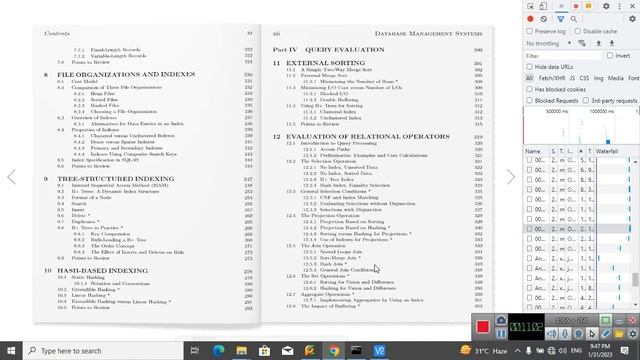Open the No throttling dropdown
Image resolution: width=640 pixels, height=360 pixels.
tap(549, 43)
